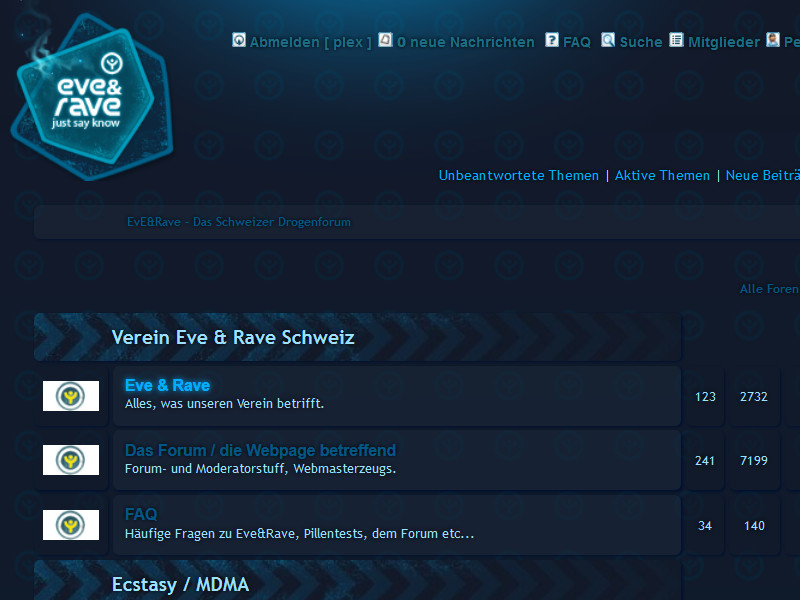Click the Das Forum row status icon
The width and height of the screenshot is (800, 600).
point(71,460)
